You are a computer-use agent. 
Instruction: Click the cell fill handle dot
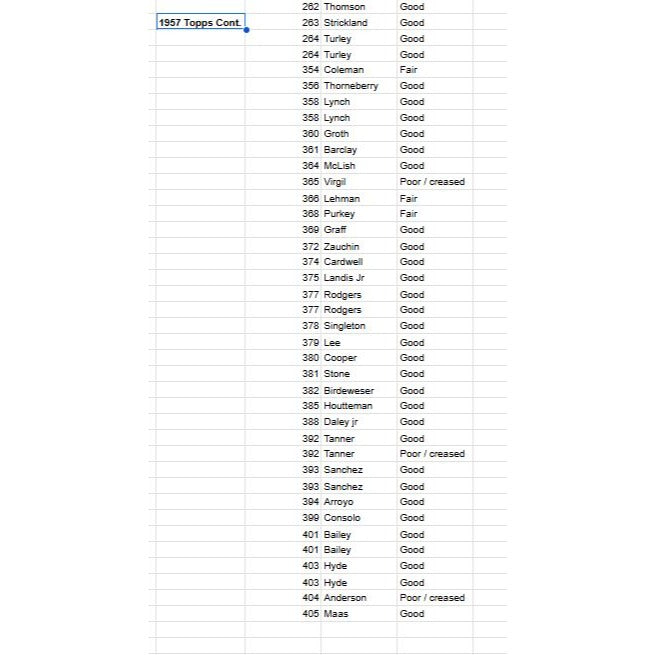coord(246,30)
